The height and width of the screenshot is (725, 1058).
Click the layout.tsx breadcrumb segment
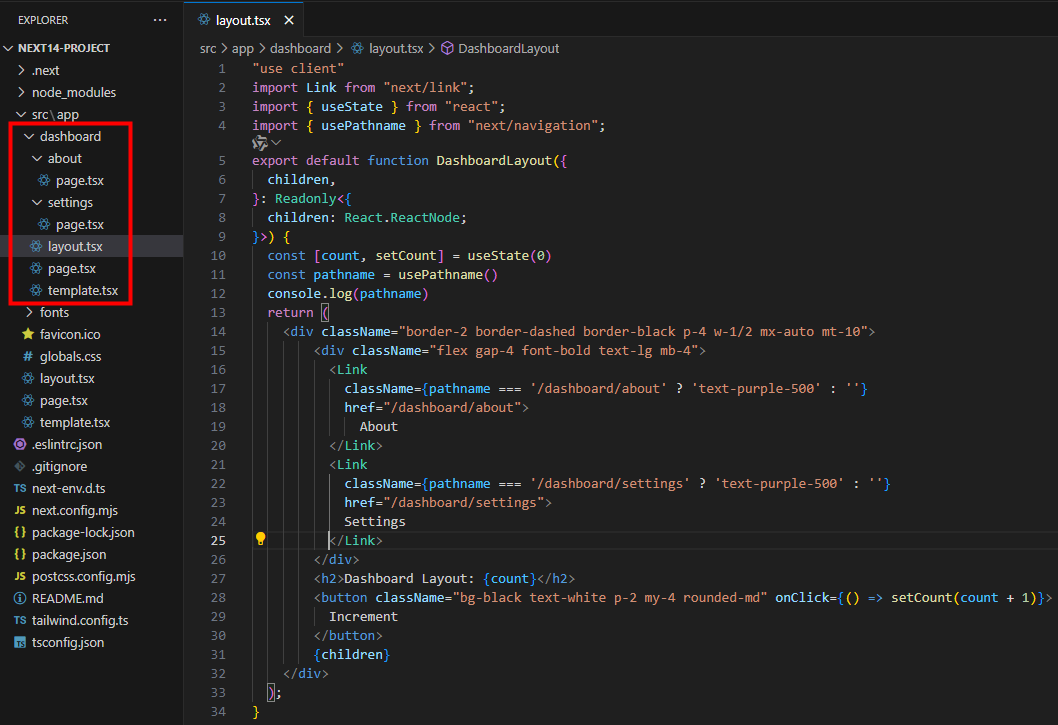tap(396, 49)
